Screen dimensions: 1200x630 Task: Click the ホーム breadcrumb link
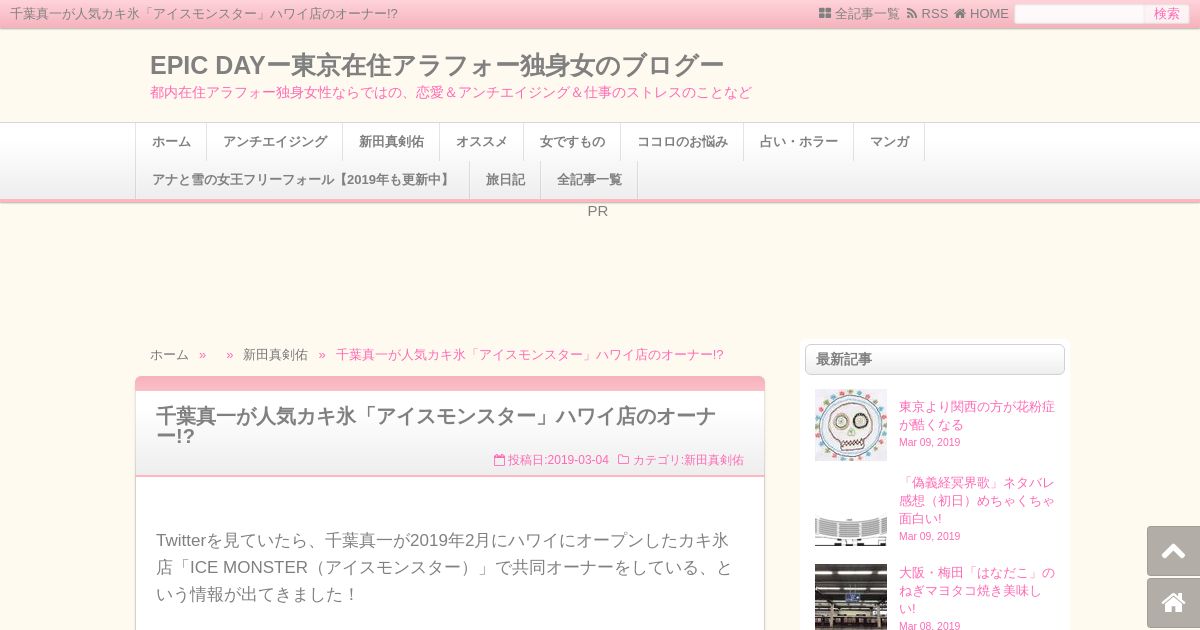(169, 355)
